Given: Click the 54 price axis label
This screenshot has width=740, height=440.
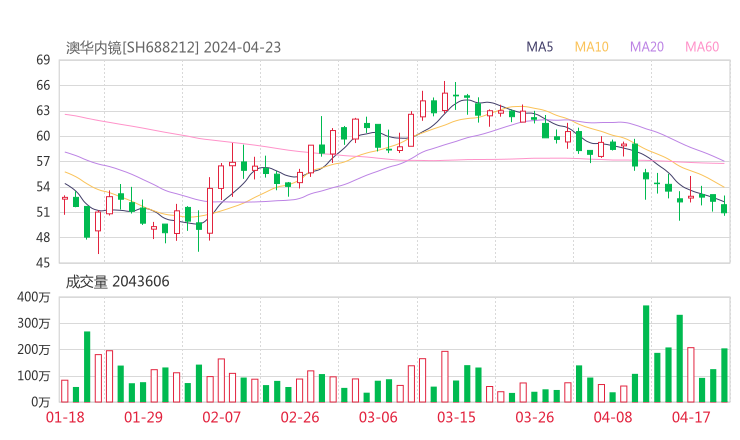Looking at the screenshot, I should tap(43, 187).
